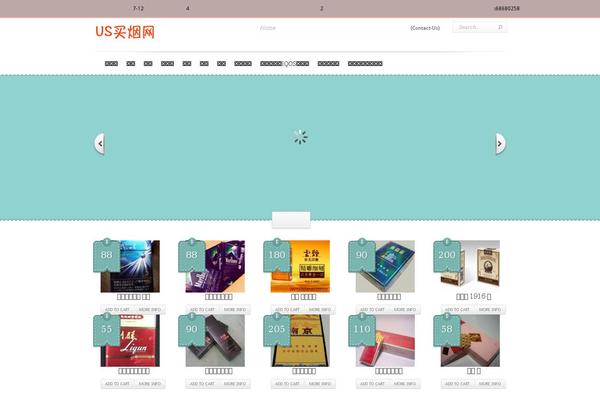Advance to the next banner slide

[x=500, y=144]
